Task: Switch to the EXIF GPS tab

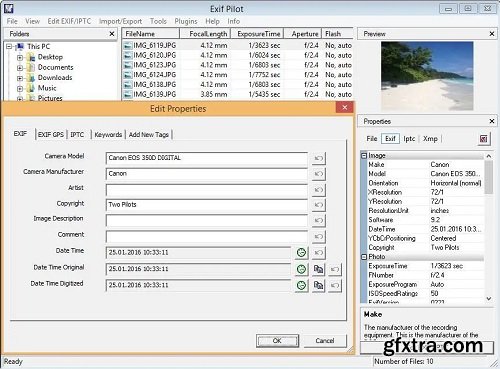Action: pos(51,135)
